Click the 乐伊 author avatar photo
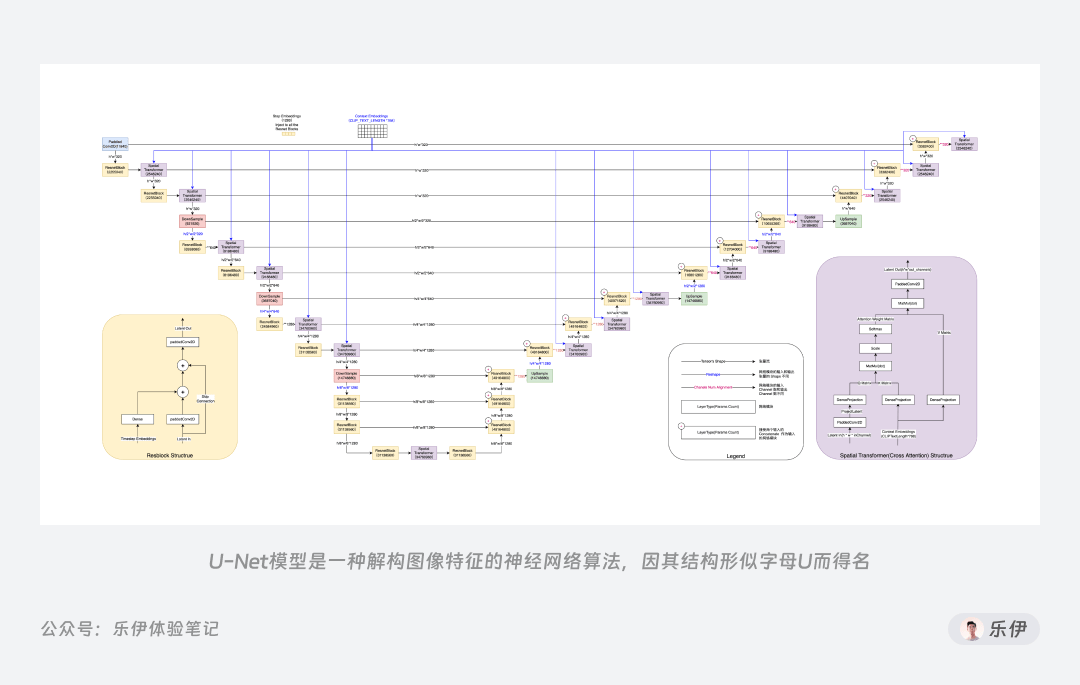Screen dimensions: 1080x685 971,629
